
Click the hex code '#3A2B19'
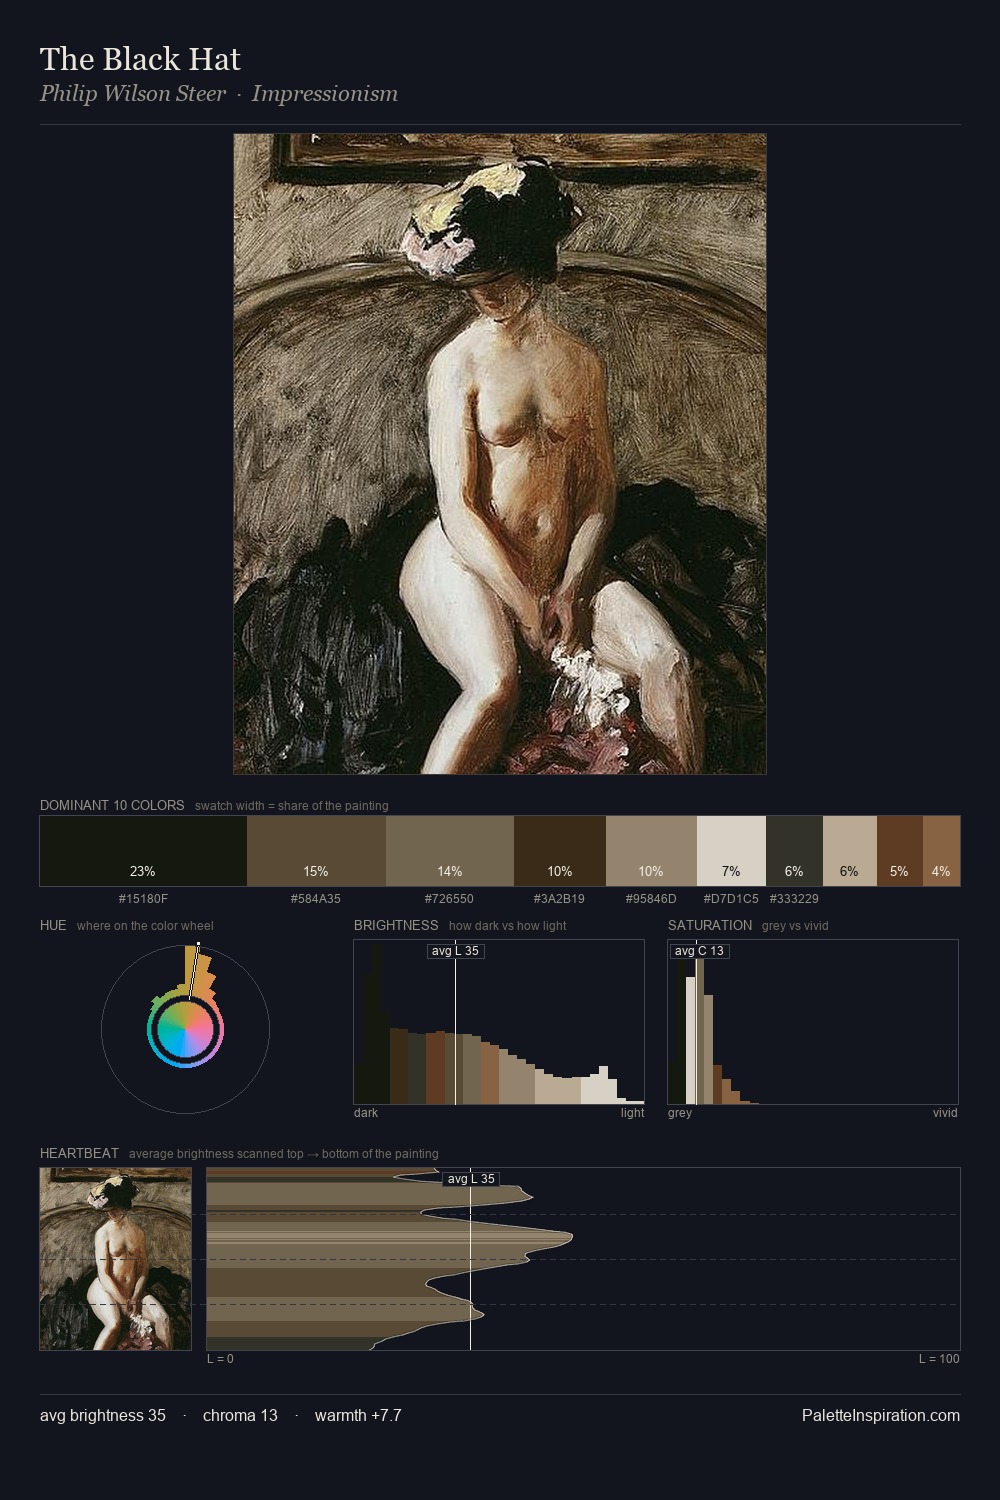[x=559, y=899]
